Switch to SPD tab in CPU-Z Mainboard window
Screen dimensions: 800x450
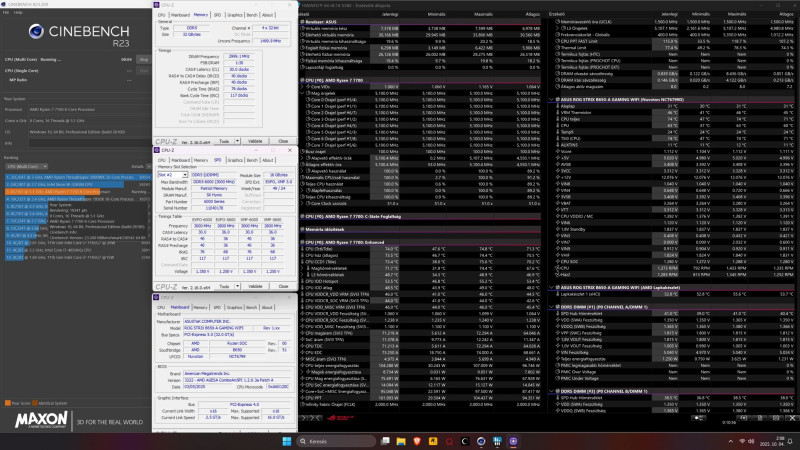(217, 308)
